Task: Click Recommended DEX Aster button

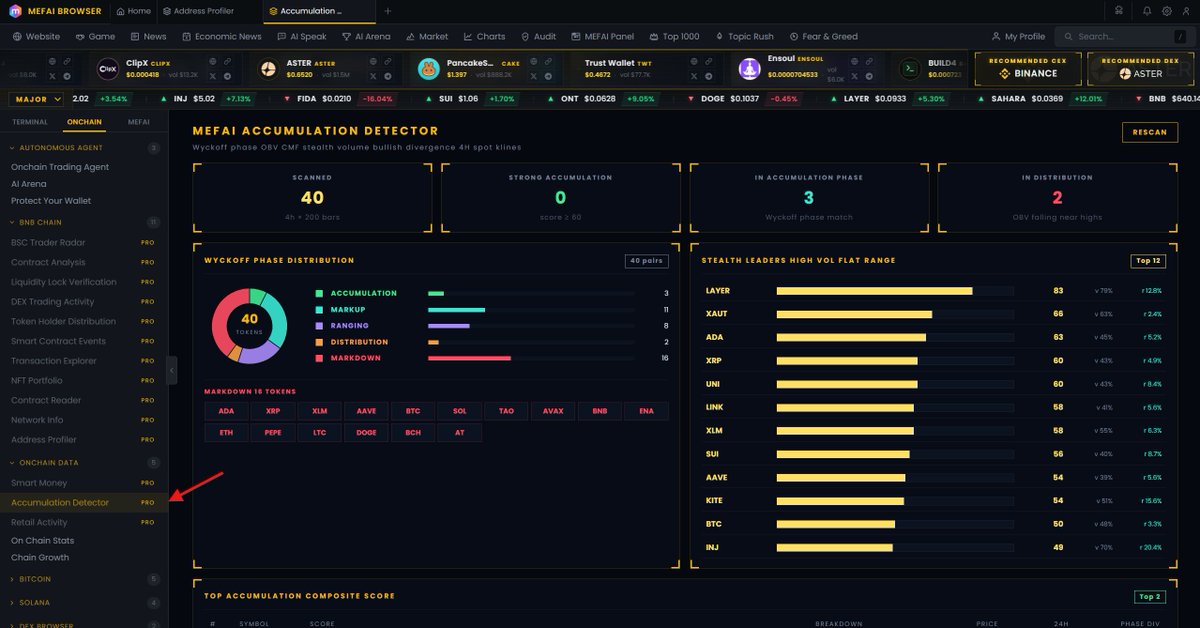Action: [x=1140, y=68]
